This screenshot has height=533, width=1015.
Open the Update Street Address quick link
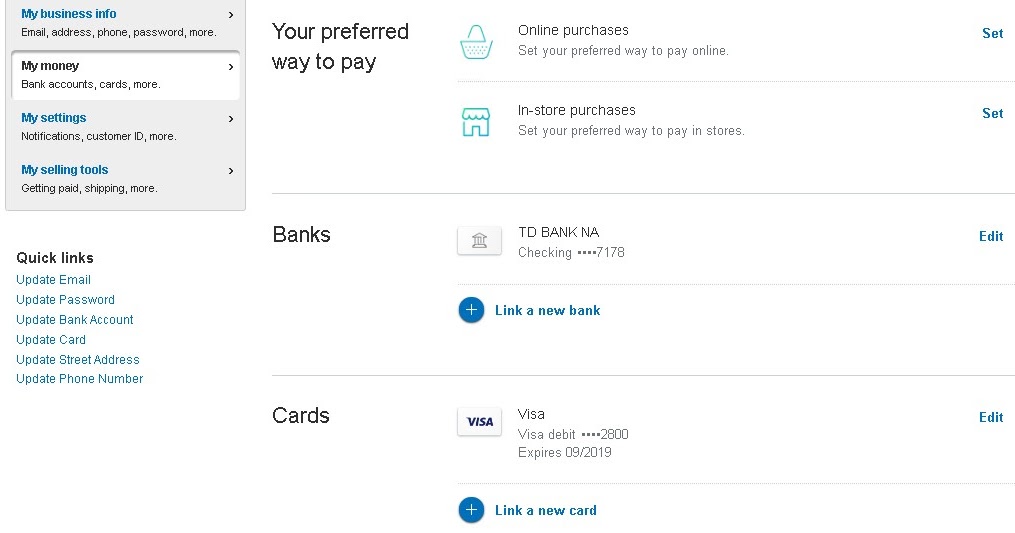coord(78,359)
